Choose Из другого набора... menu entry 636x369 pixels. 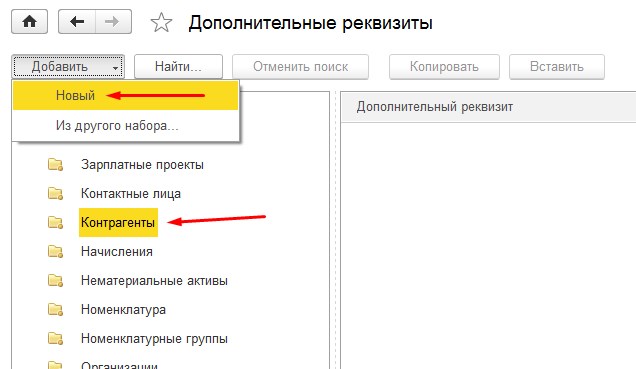click(x=125, y=125)
